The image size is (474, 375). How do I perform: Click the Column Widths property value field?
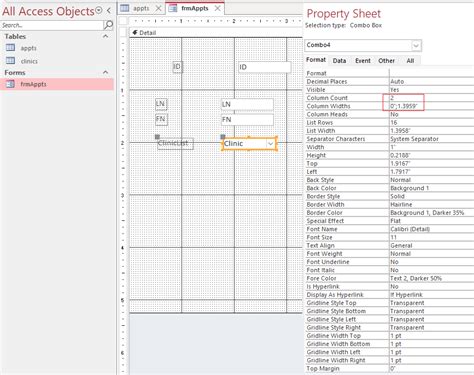click(x=431, y=106)
